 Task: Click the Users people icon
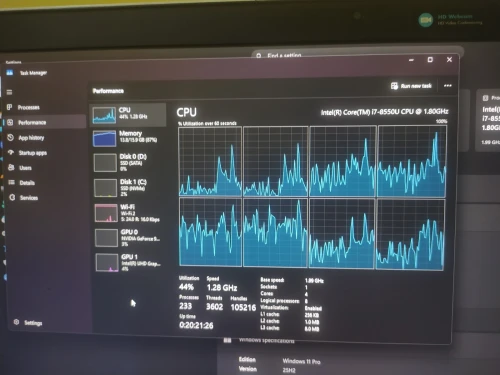coord(11,167)
